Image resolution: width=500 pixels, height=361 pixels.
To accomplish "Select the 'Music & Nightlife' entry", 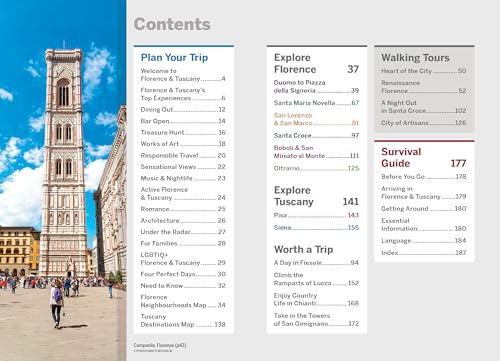I will point(183,178).
